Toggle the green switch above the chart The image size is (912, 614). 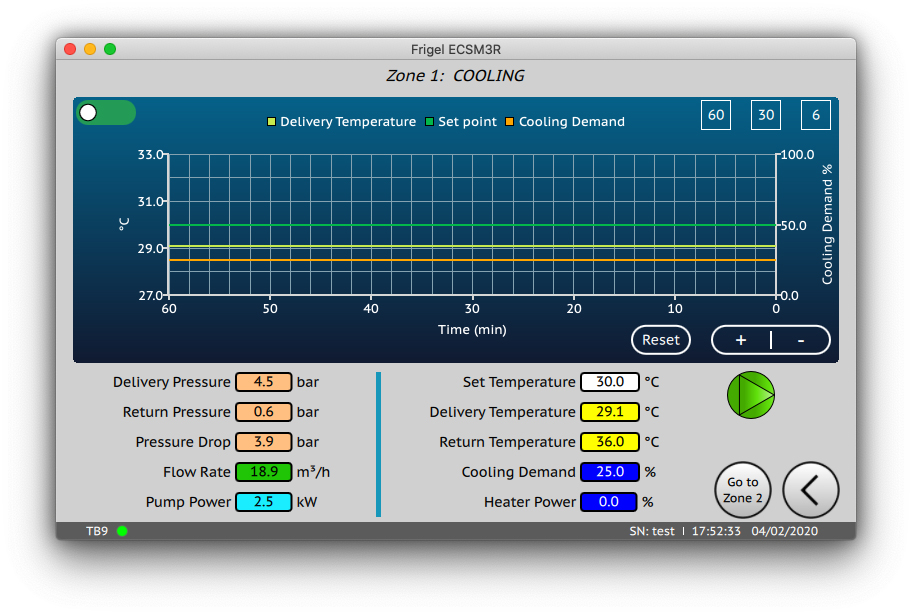[106, 113]
